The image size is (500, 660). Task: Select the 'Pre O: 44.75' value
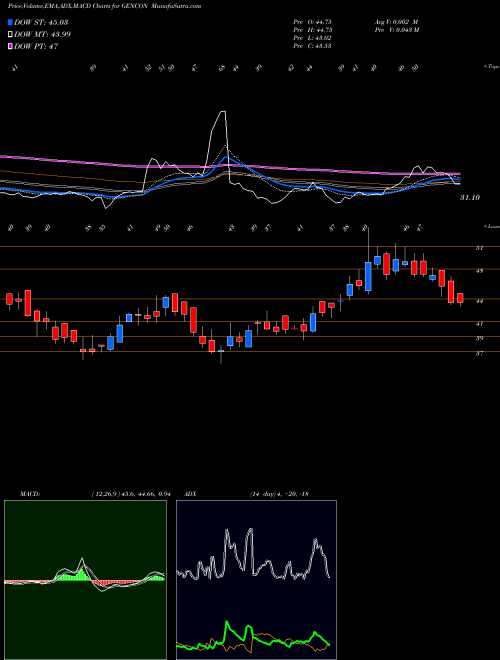(313, 21)
